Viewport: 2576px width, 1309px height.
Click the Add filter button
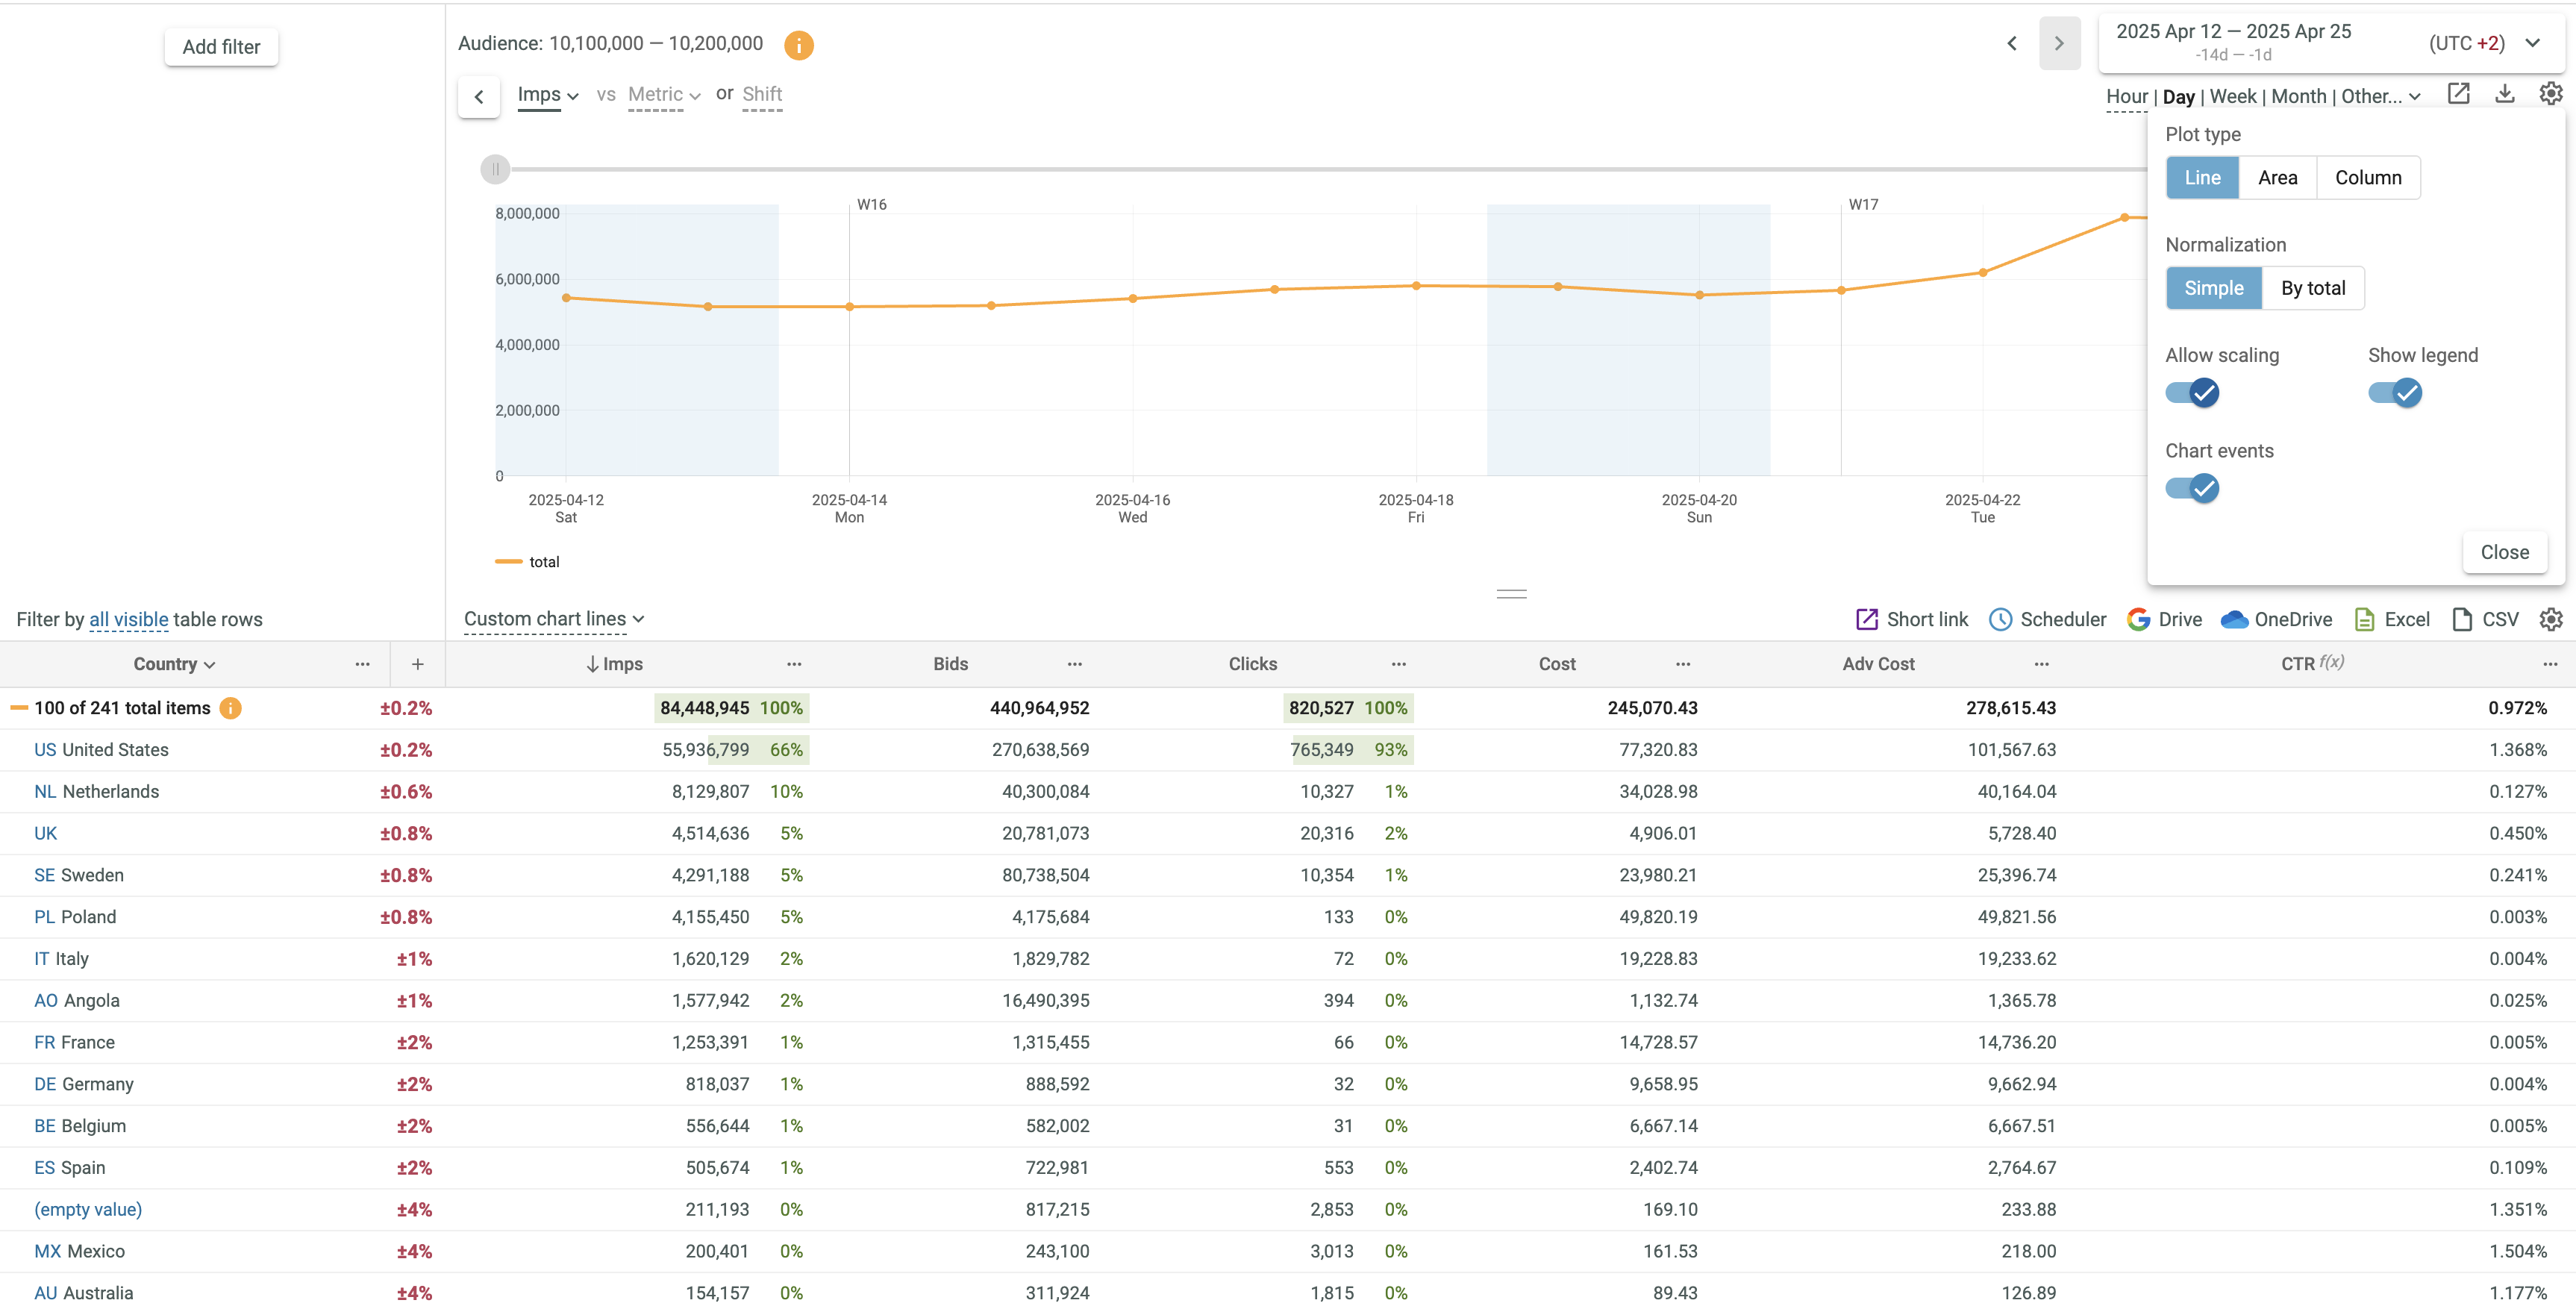pyautogui.click(x=221, y=47)
